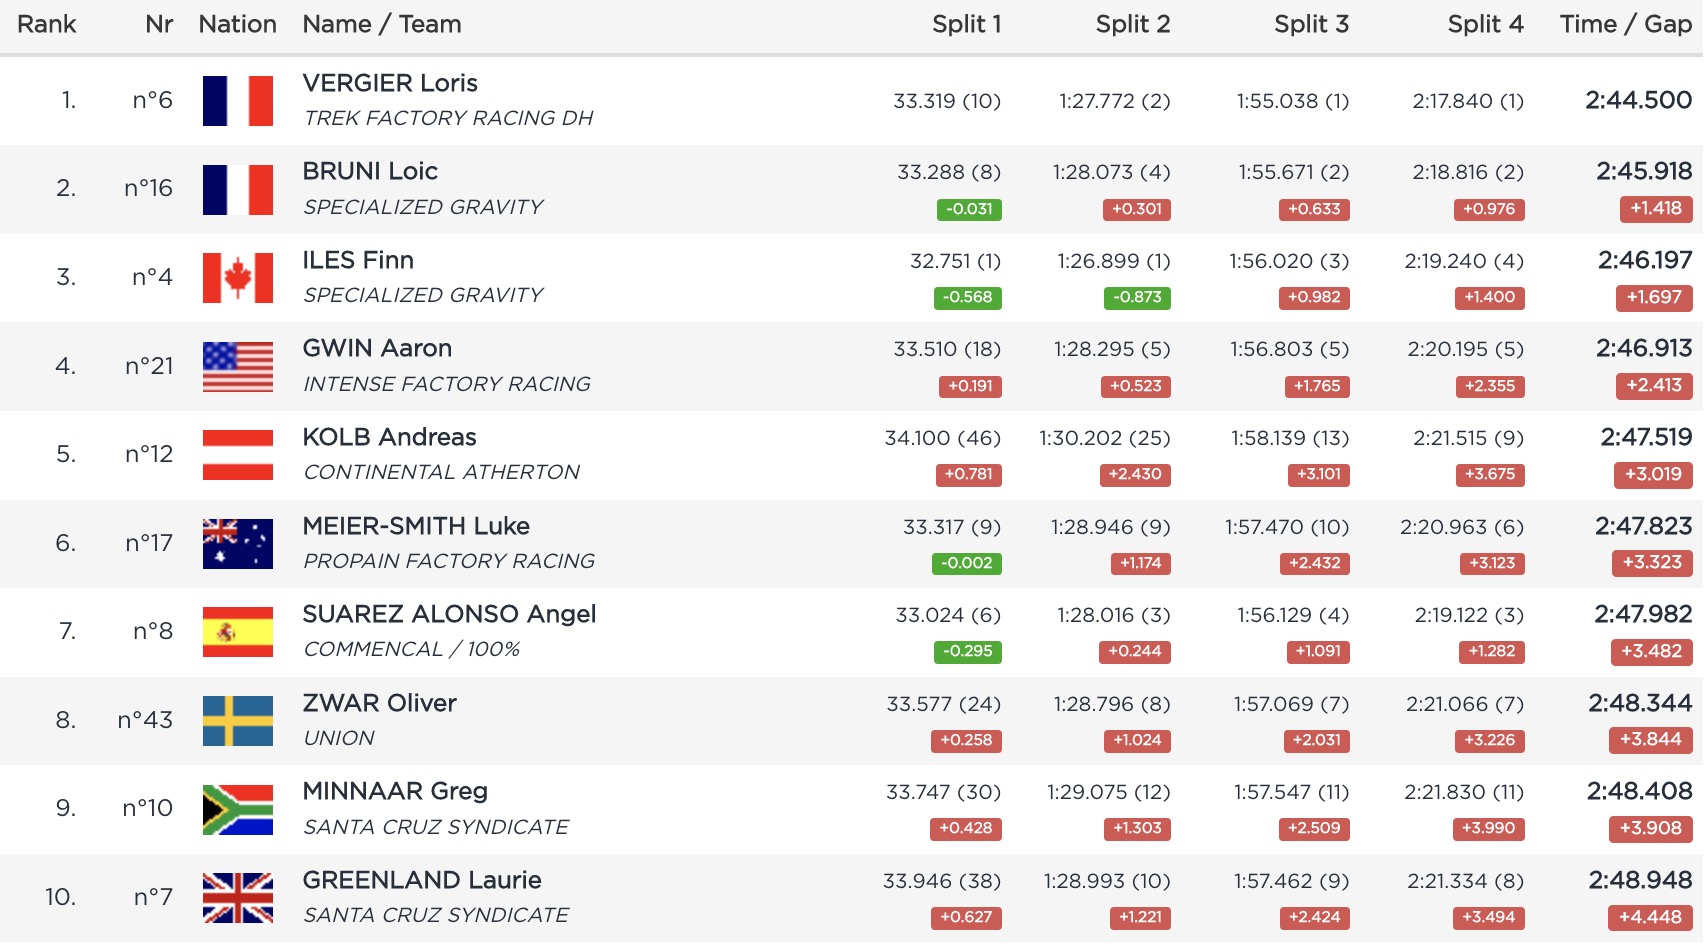Click the Swedish flag for ZWAR Oliver
The width and height of the screenshot is (1708, 944).
coord(237,721)
